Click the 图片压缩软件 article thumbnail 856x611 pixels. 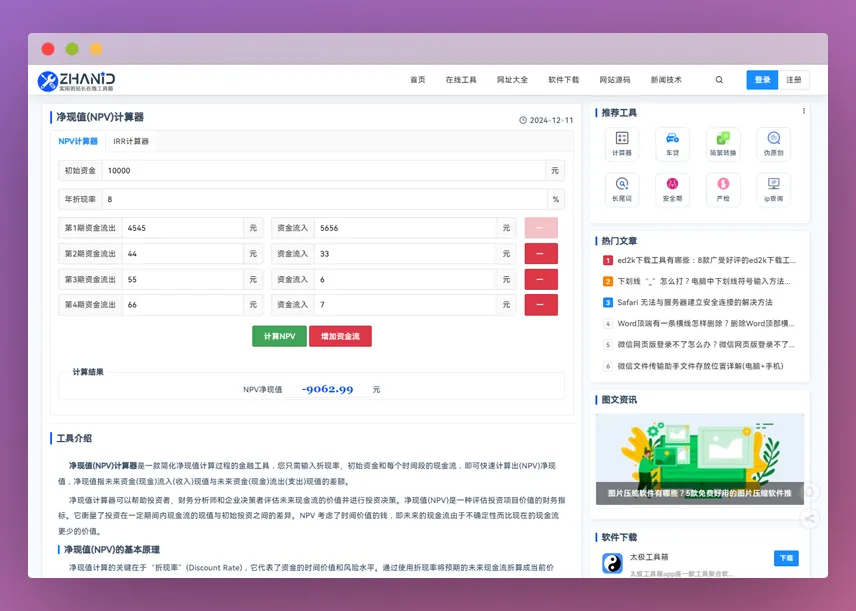pos(699,459)
